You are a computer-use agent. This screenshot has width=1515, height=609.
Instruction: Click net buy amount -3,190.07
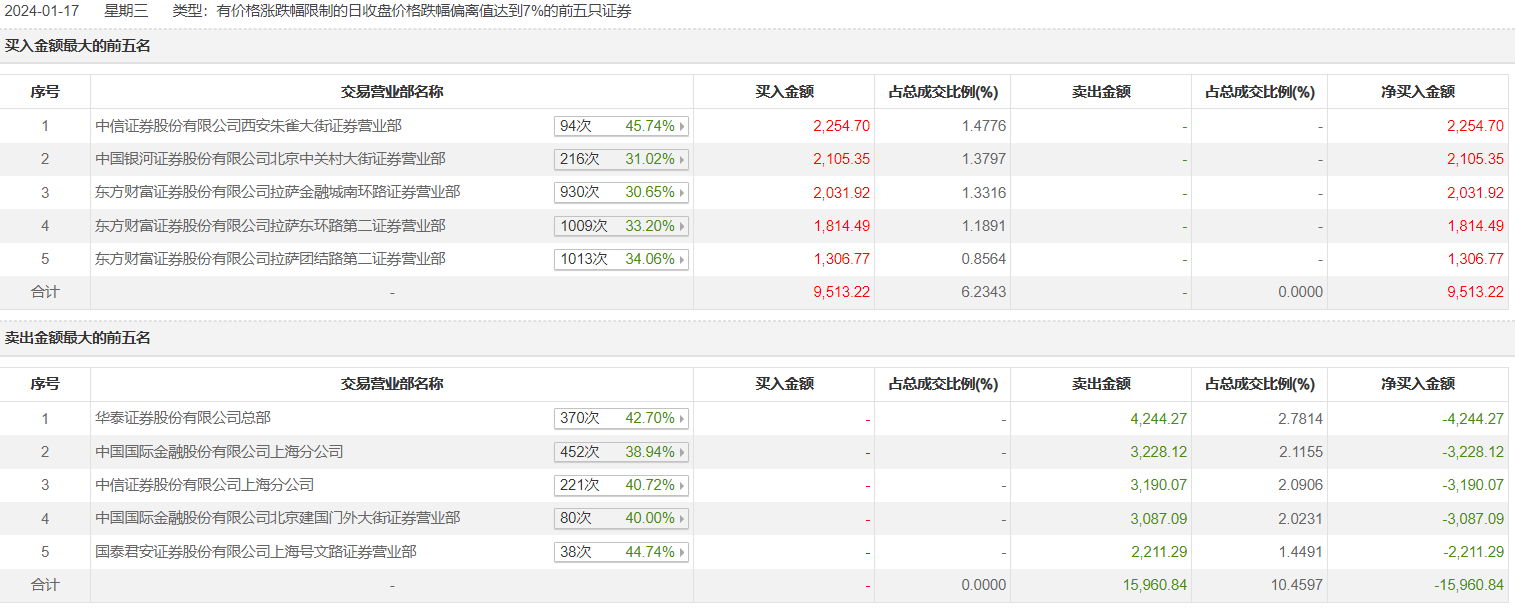tap(1472, 485)
